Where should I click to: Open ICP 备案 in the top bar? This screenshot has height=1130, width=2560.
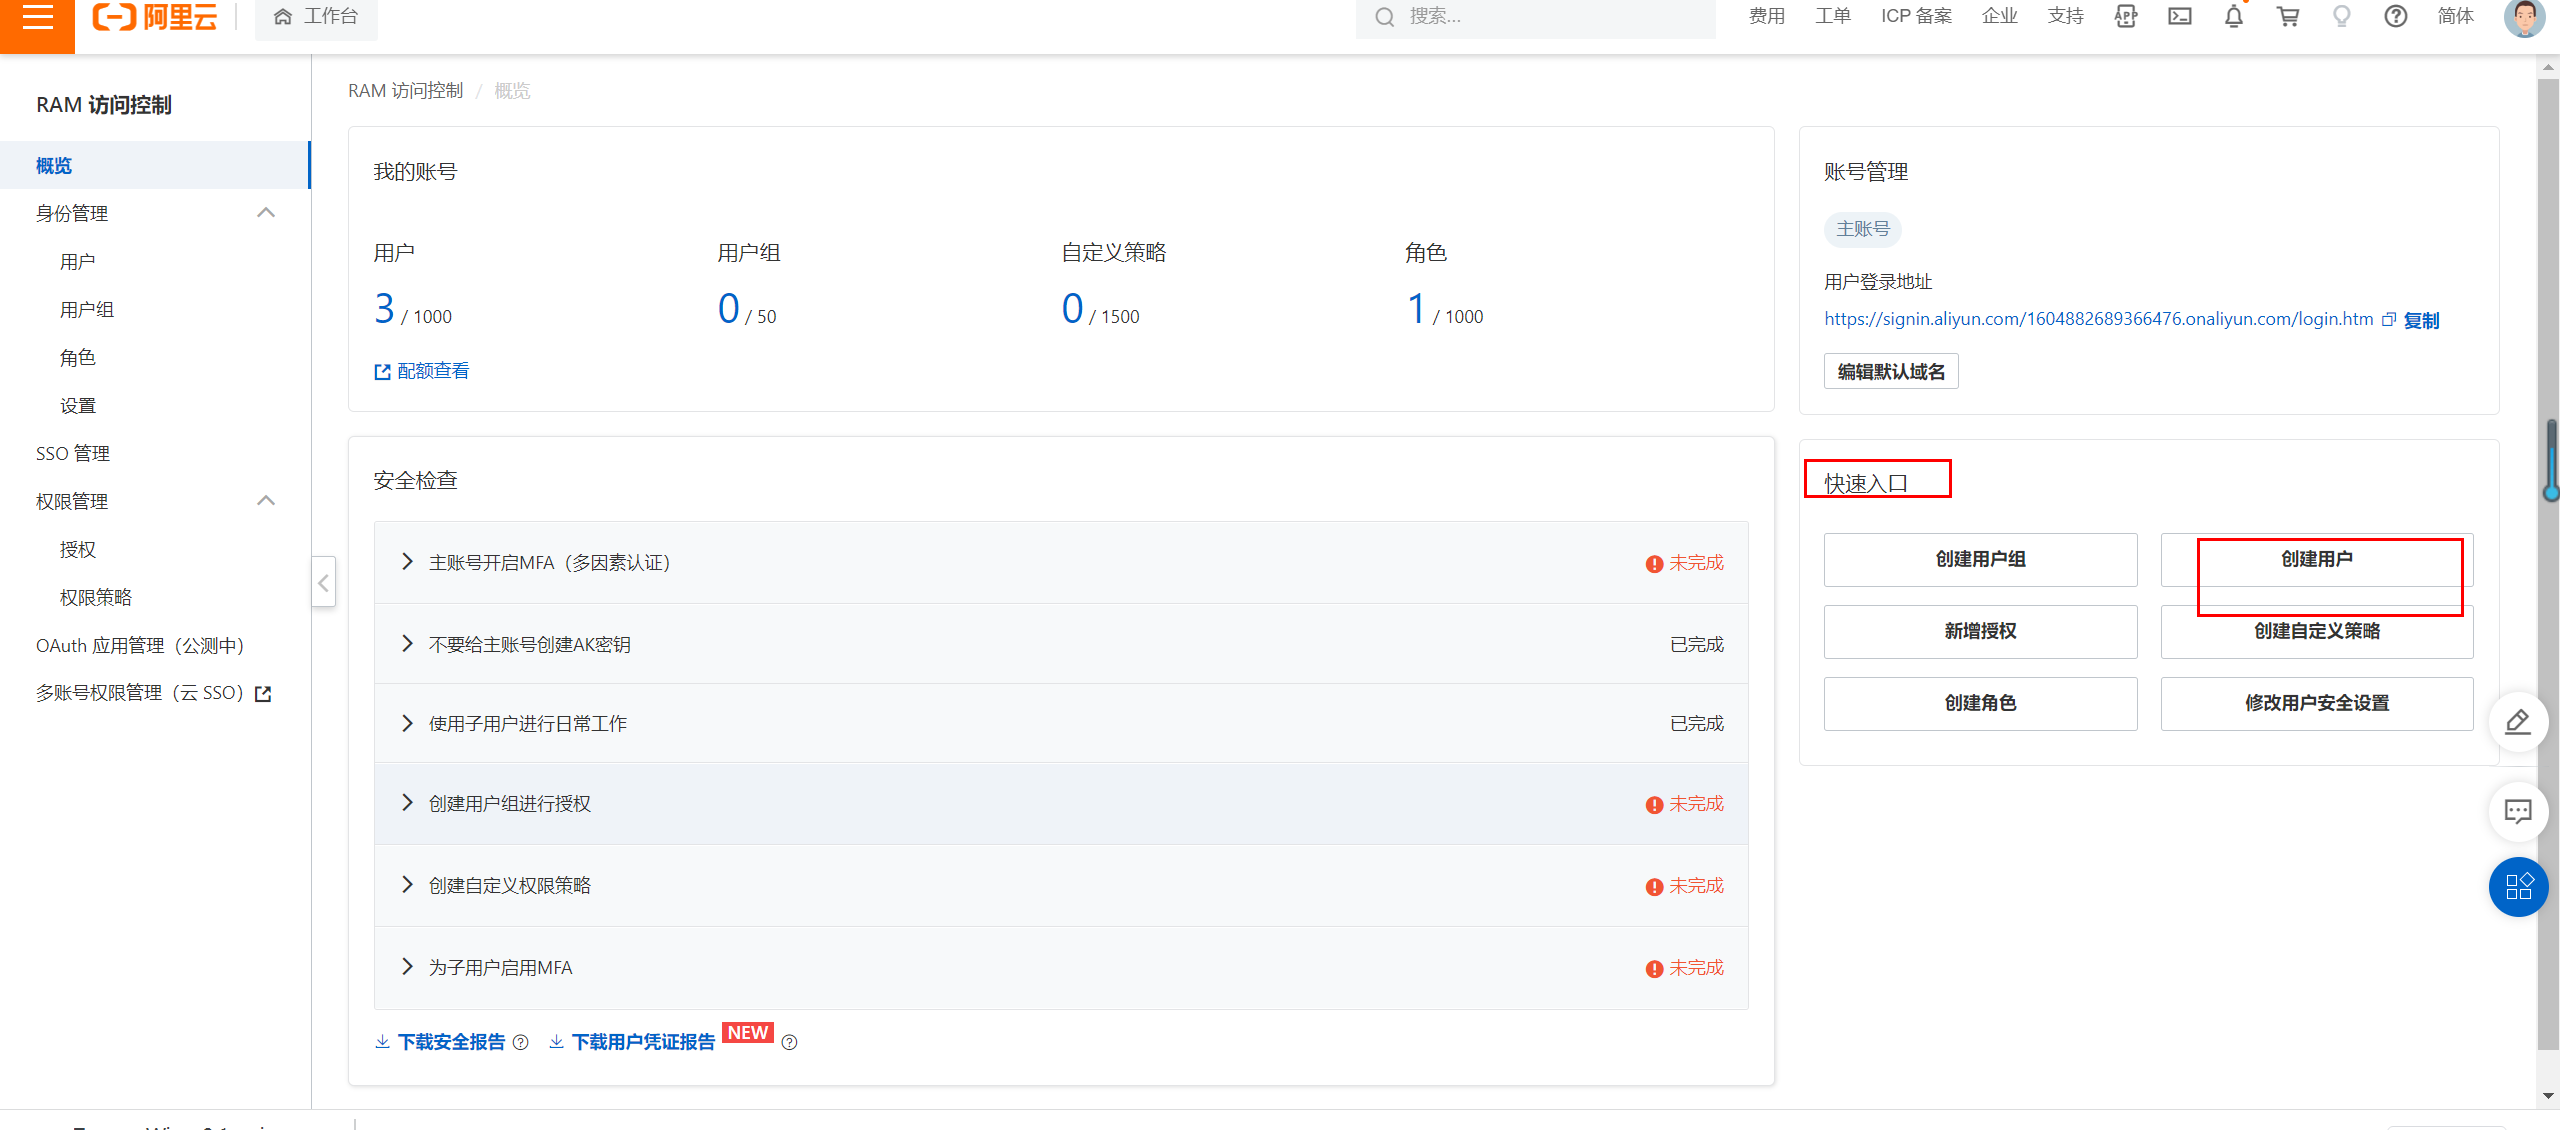(x=1916, y=16)
